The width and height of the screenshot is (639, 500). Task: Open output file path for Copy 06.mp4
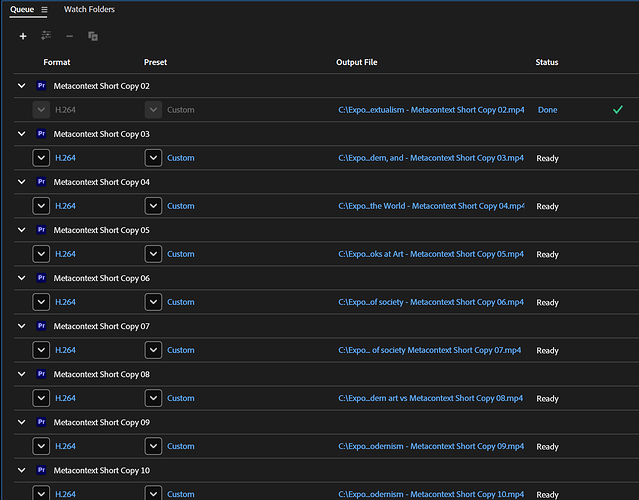[x=431, y=302]
